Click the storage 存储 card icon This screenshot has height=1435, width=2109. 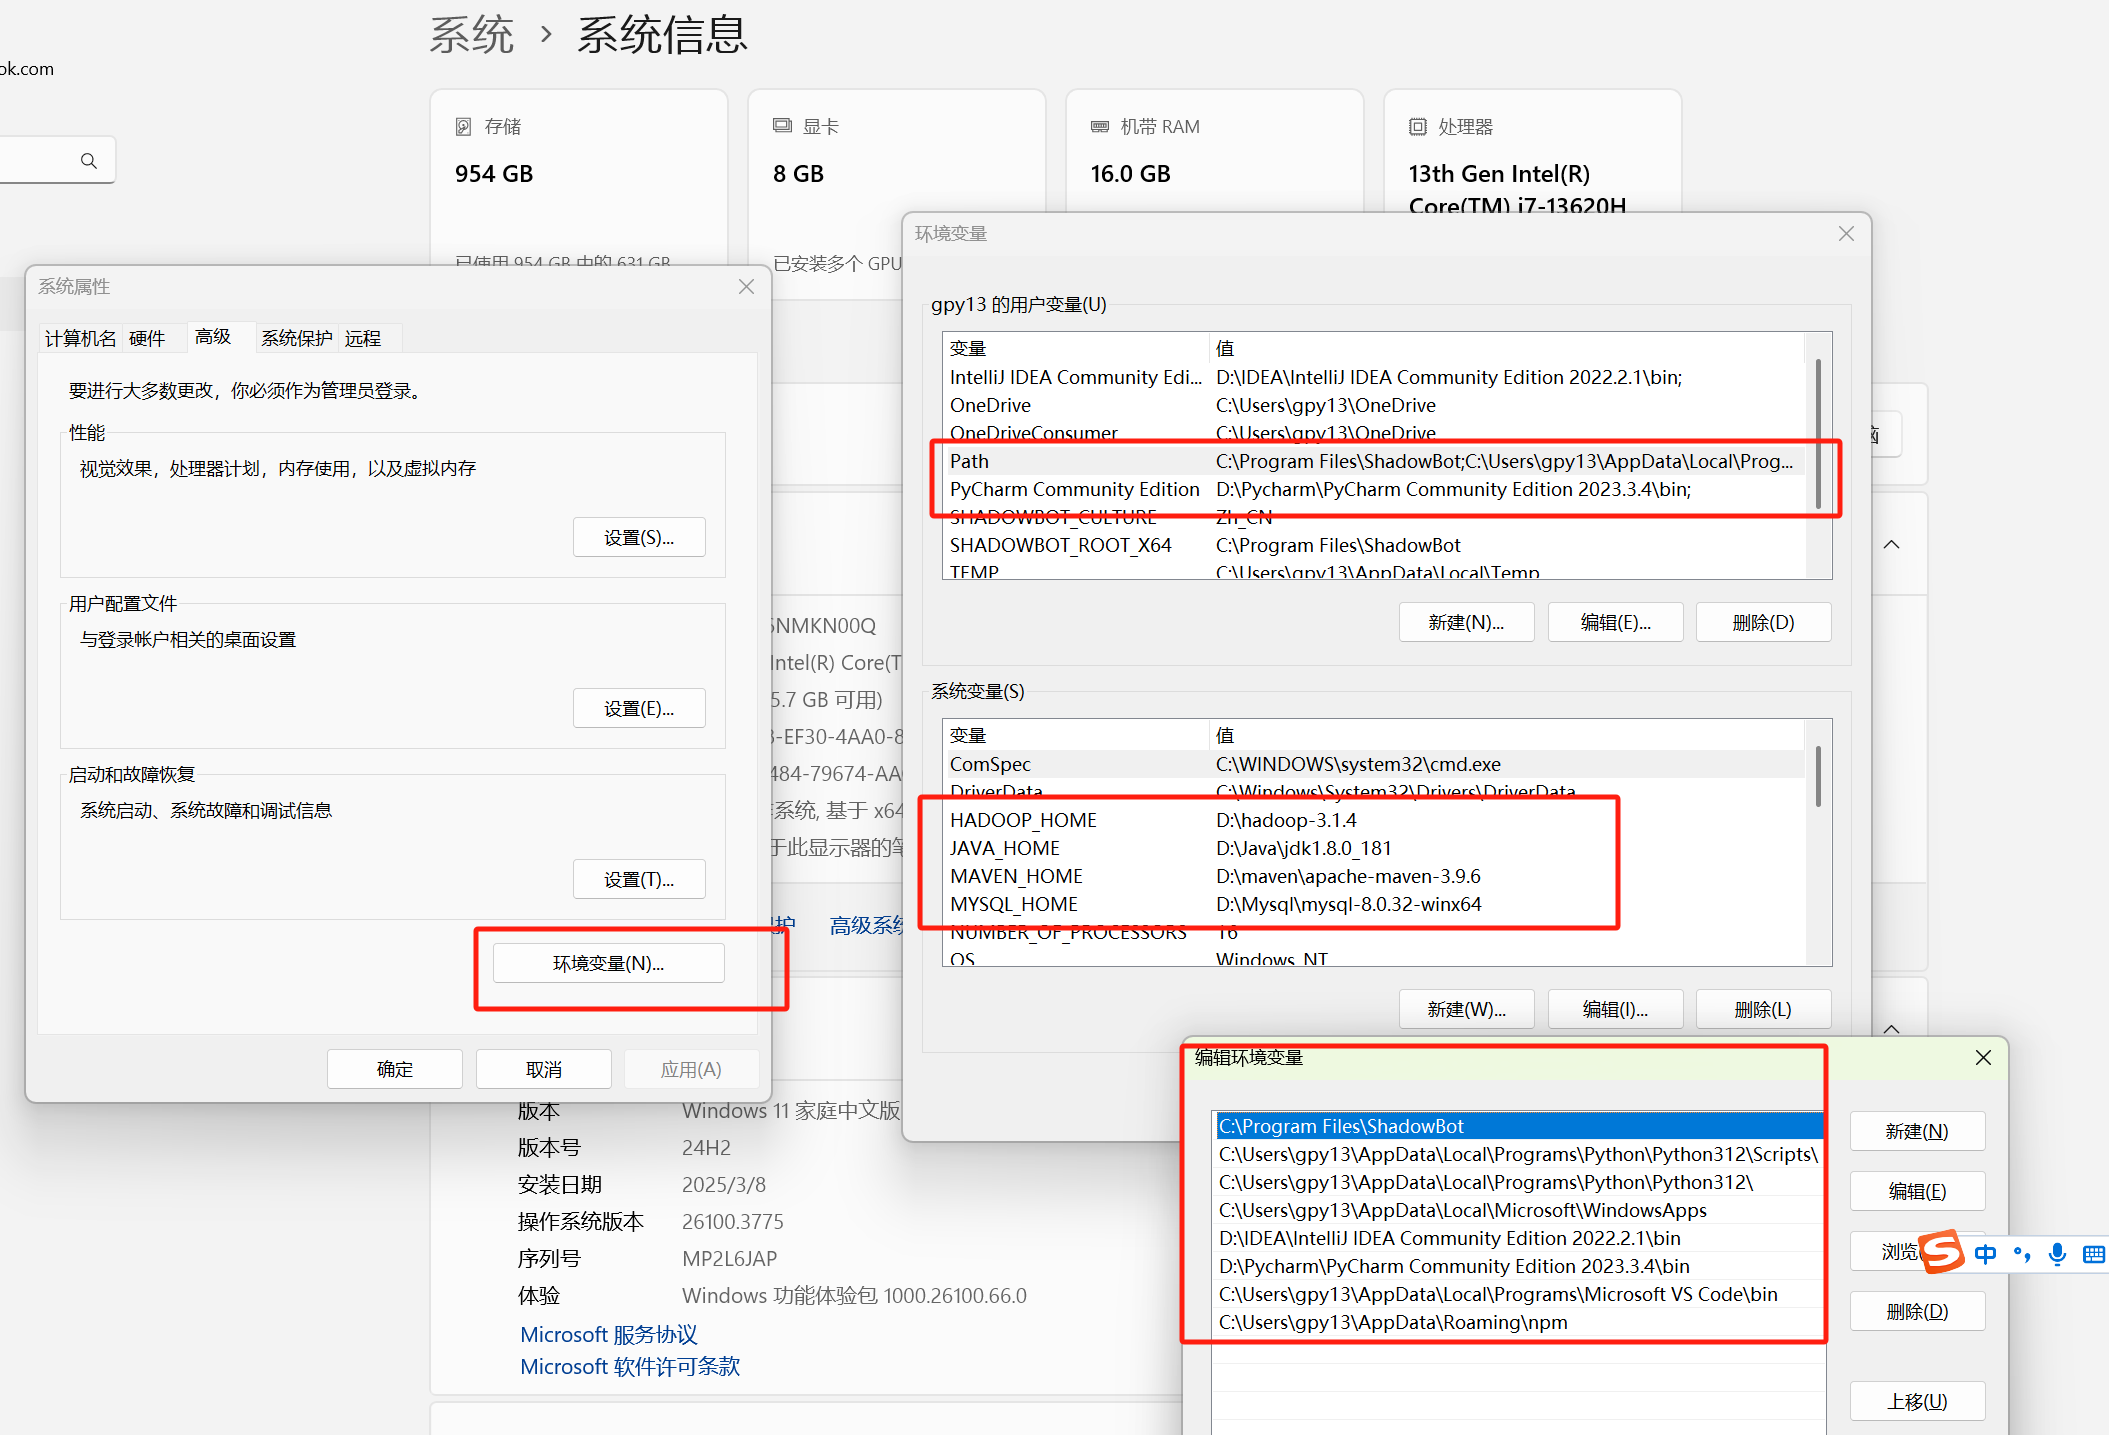[463, 127]
